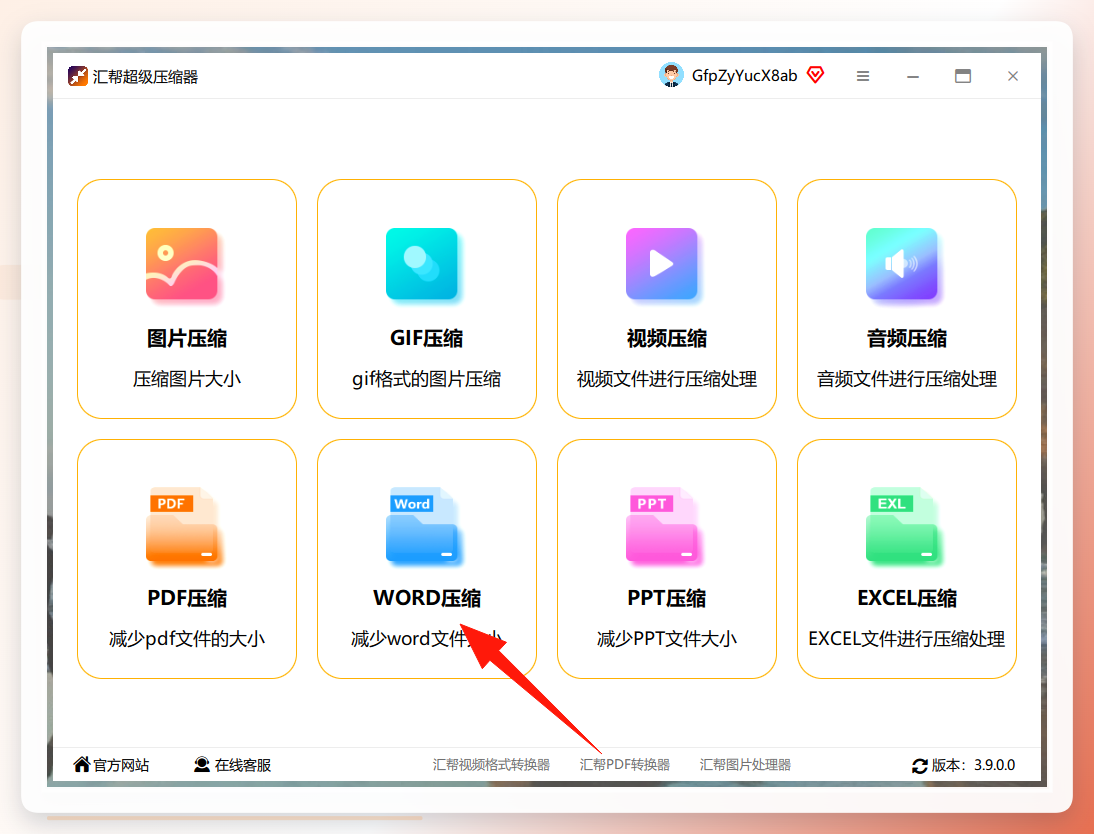
Task: Click the username GfpZyYucX8ab
Action: 744,75
